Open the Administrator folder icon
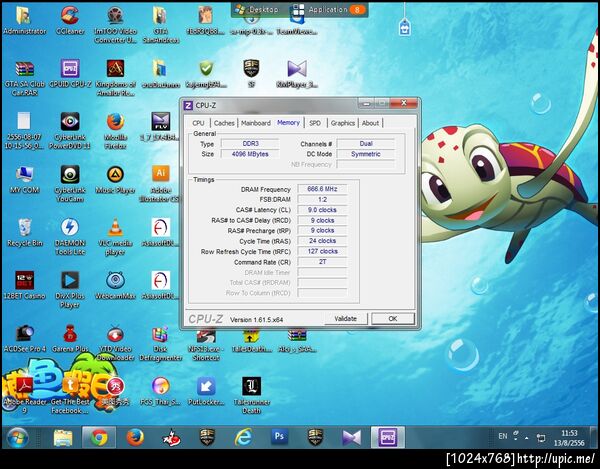Screen dimensions: 600x469 point(24,21)
